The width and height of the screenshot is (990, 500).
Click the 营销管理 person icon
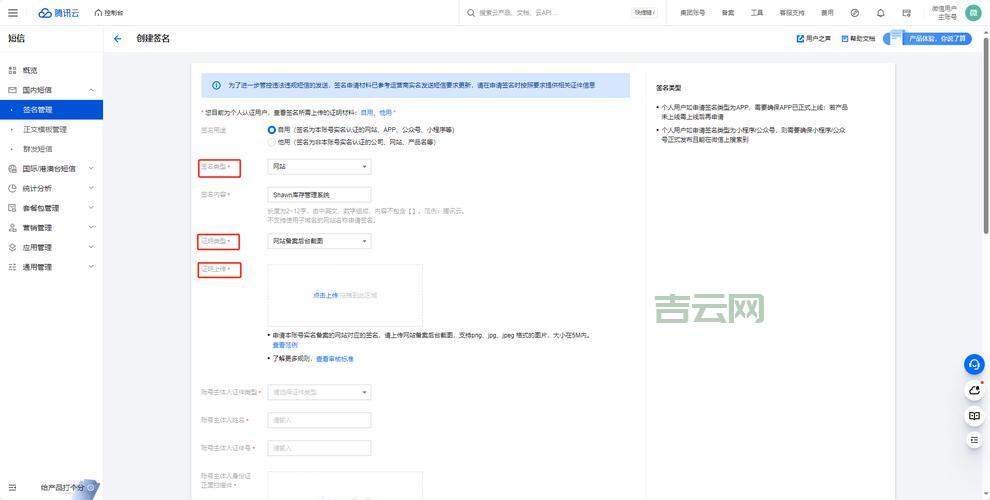click(12, 227)
